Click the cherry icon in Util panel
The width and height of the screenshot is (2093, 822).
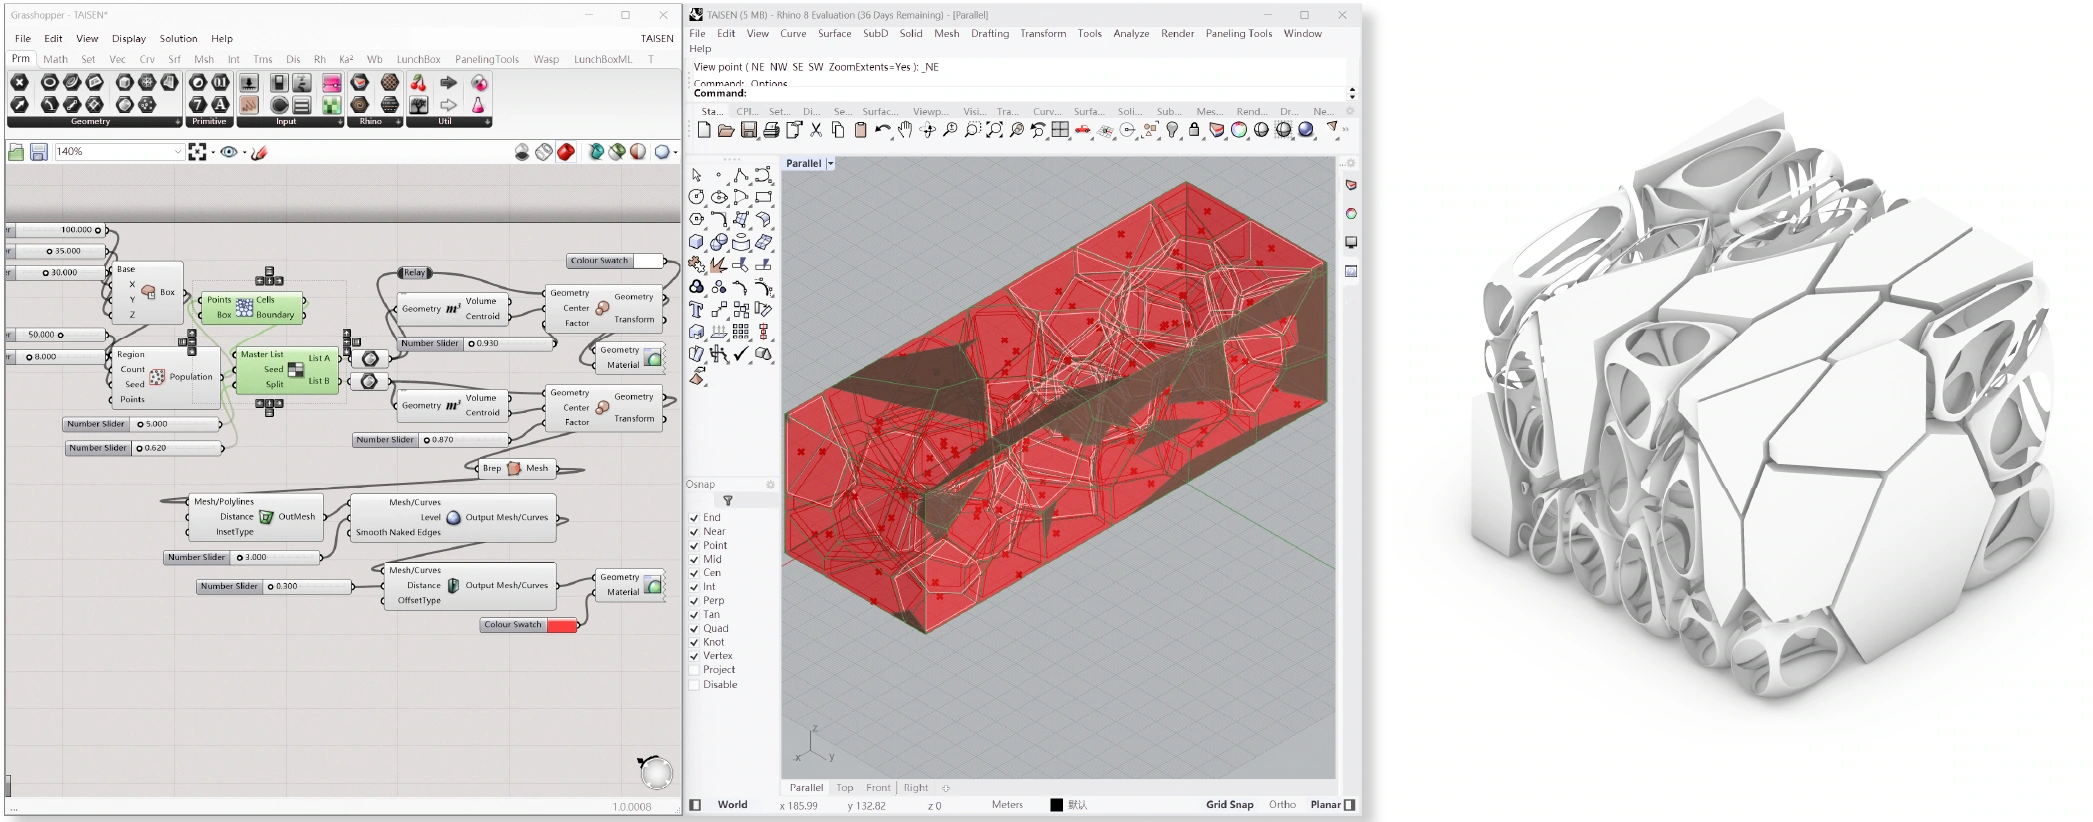point(418,83)
